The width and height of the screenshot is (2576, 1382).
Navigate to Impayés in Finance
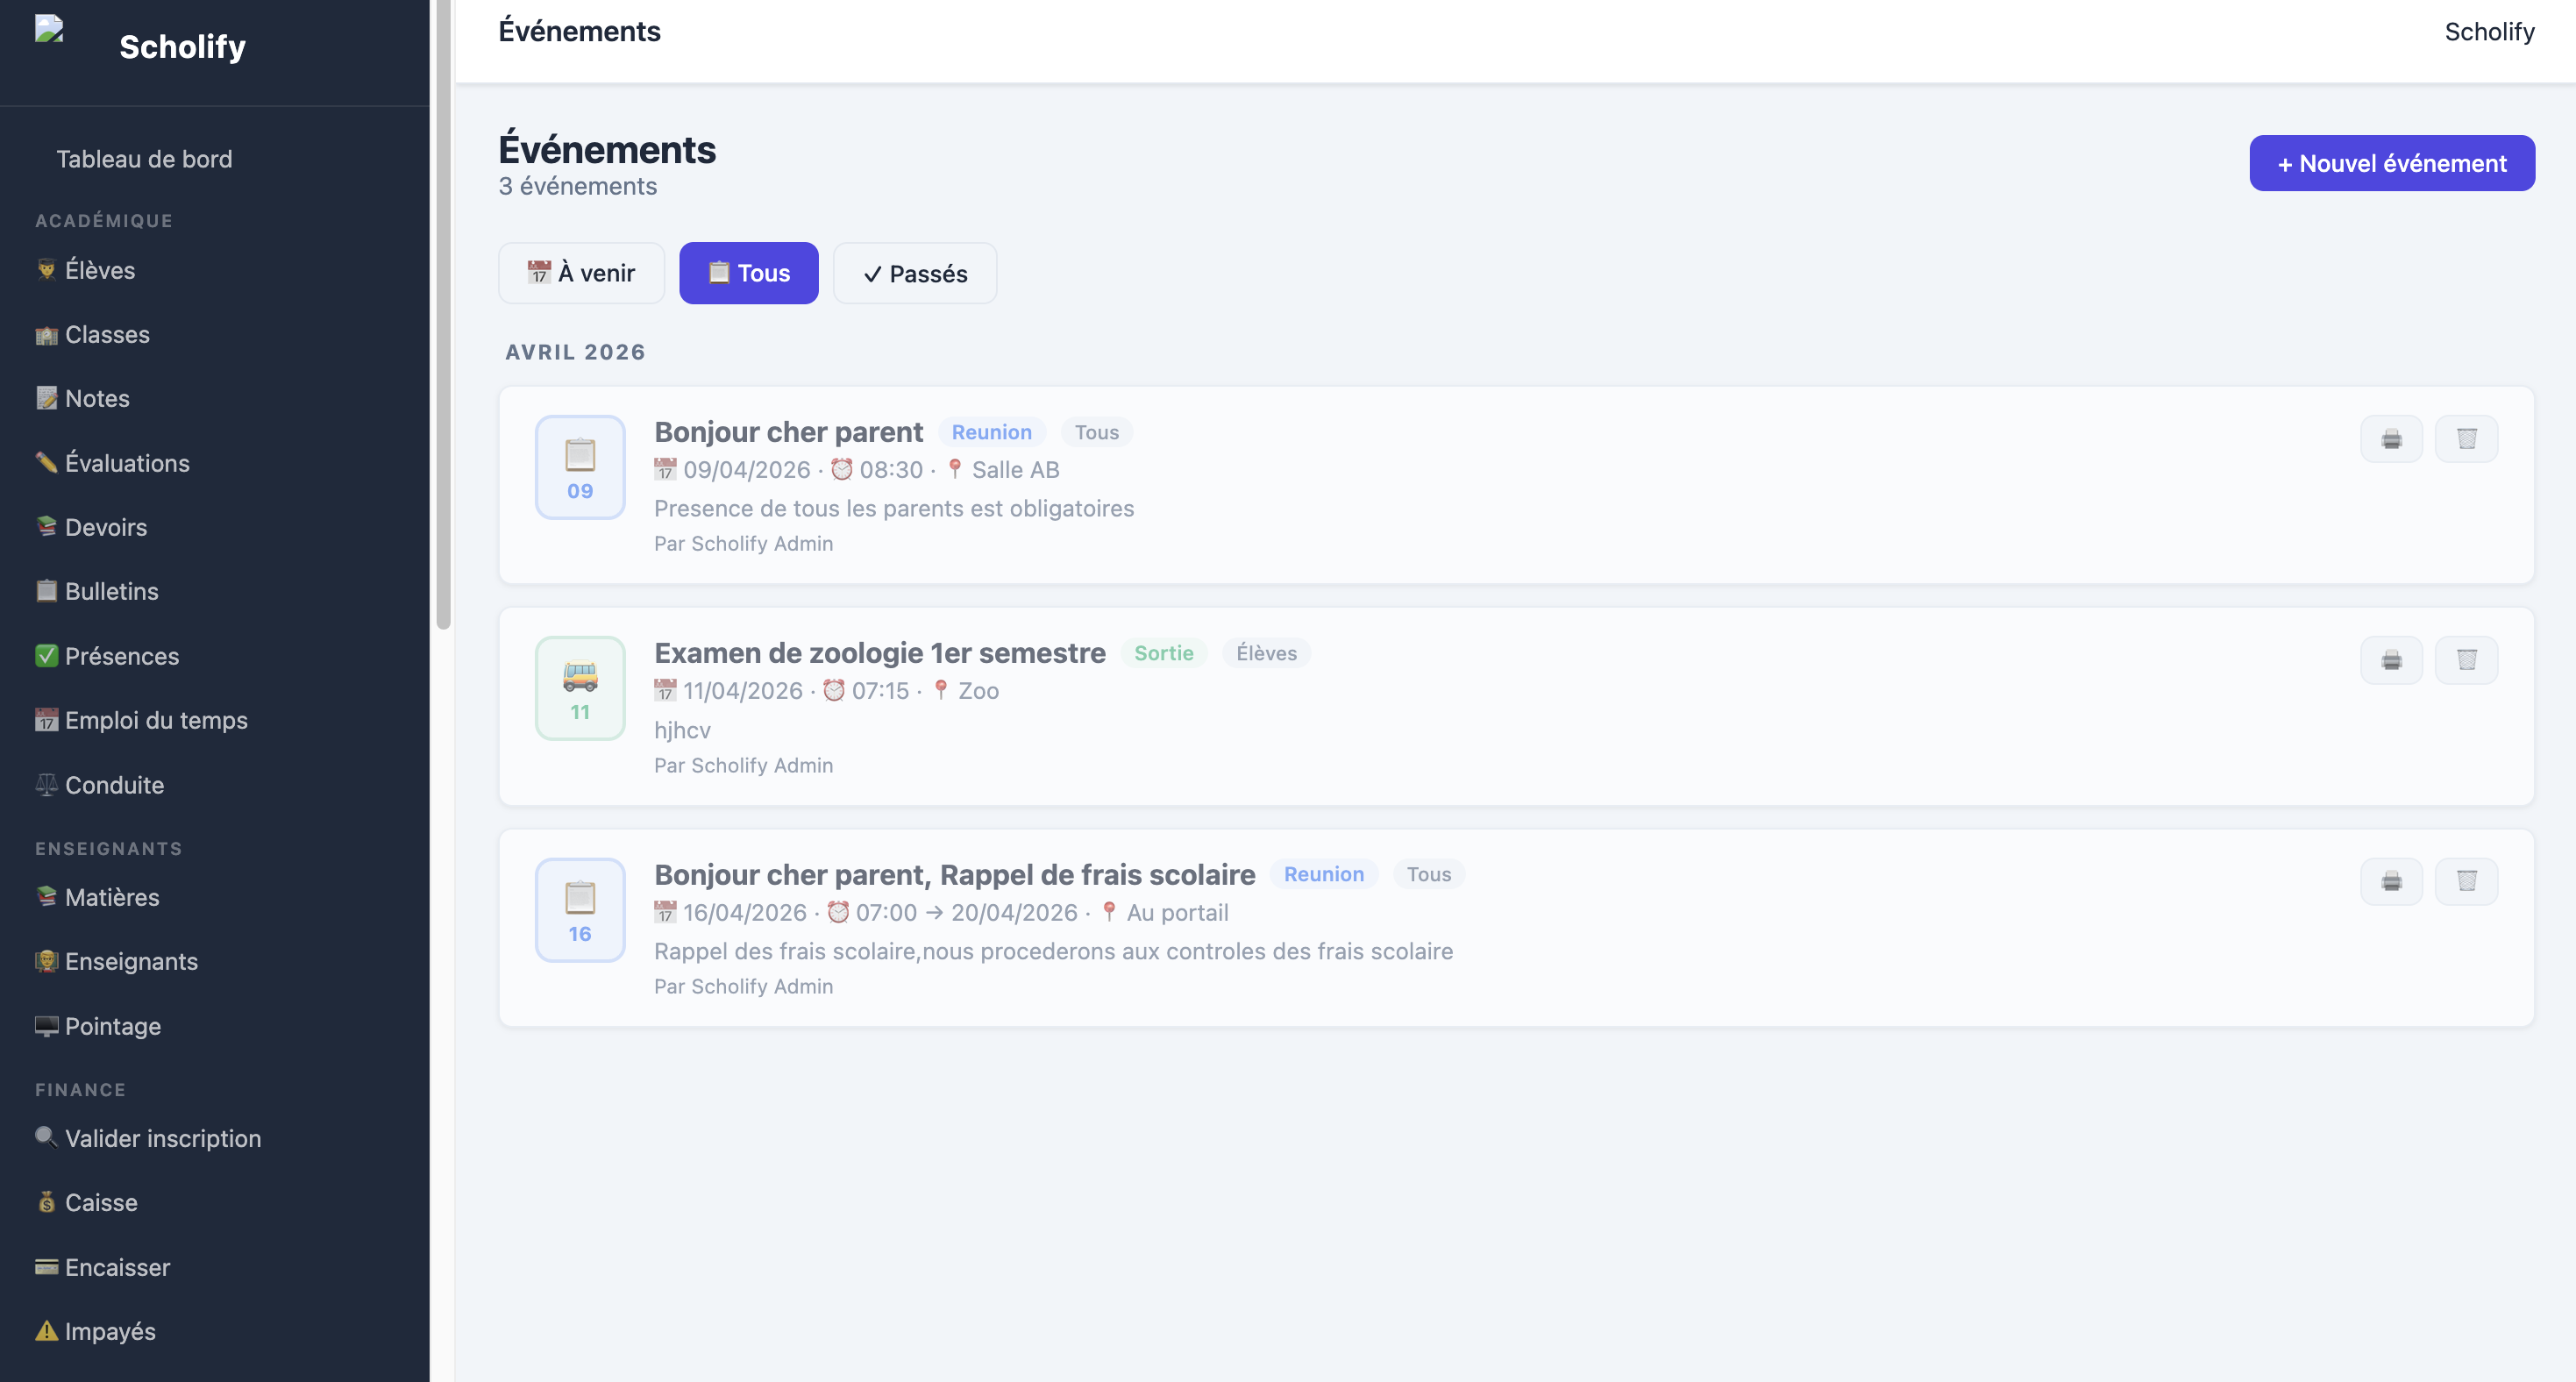[110, 1331]
